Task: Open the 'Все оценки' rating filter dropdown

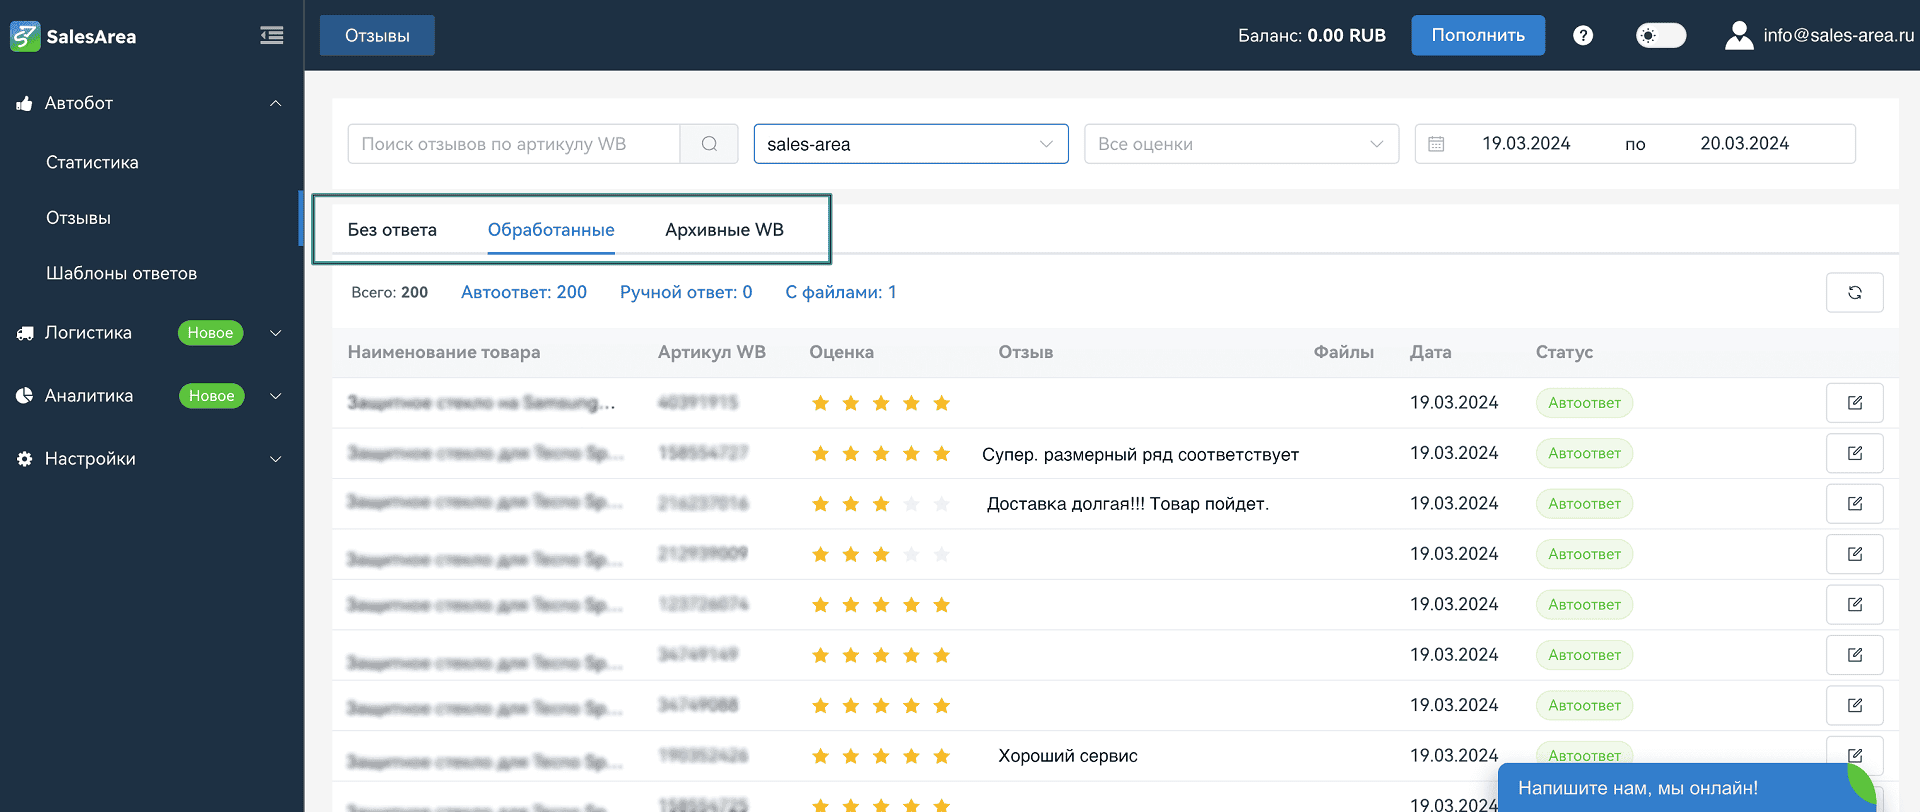Action: [x=1241, y=144]
